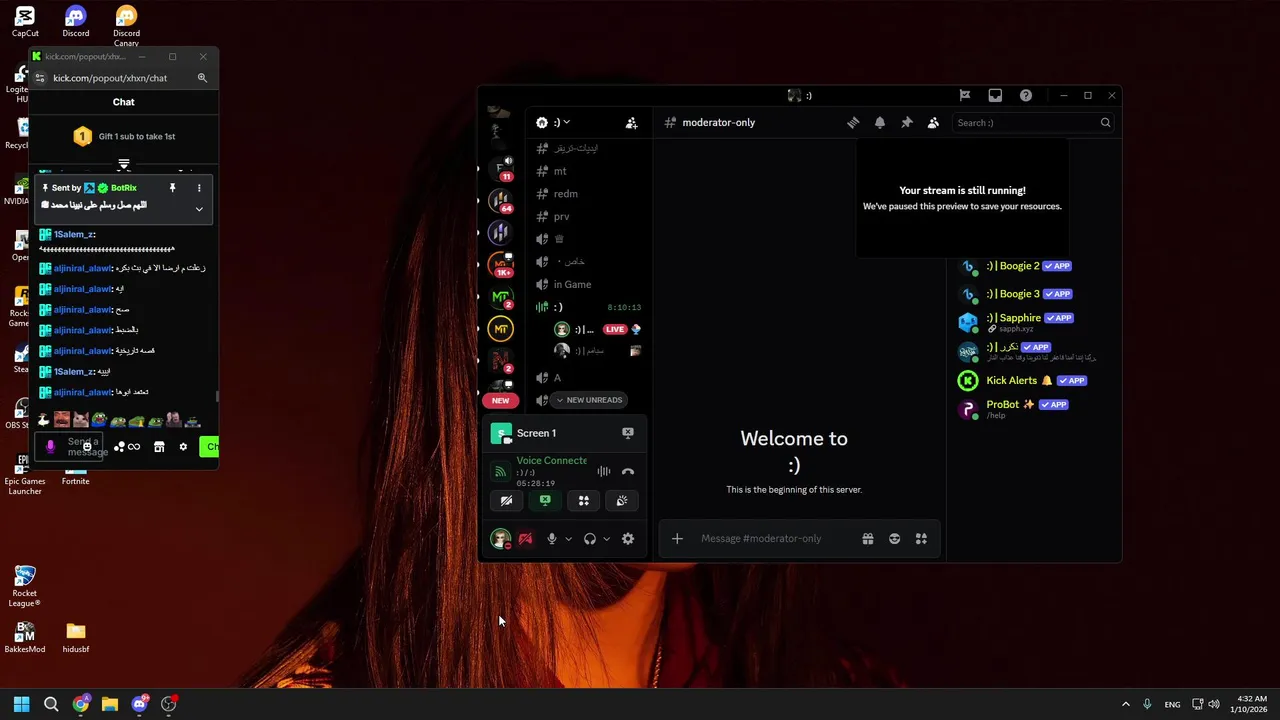
Task: Toggle the member list icon in Discord
Action: (x=933, y=122)
